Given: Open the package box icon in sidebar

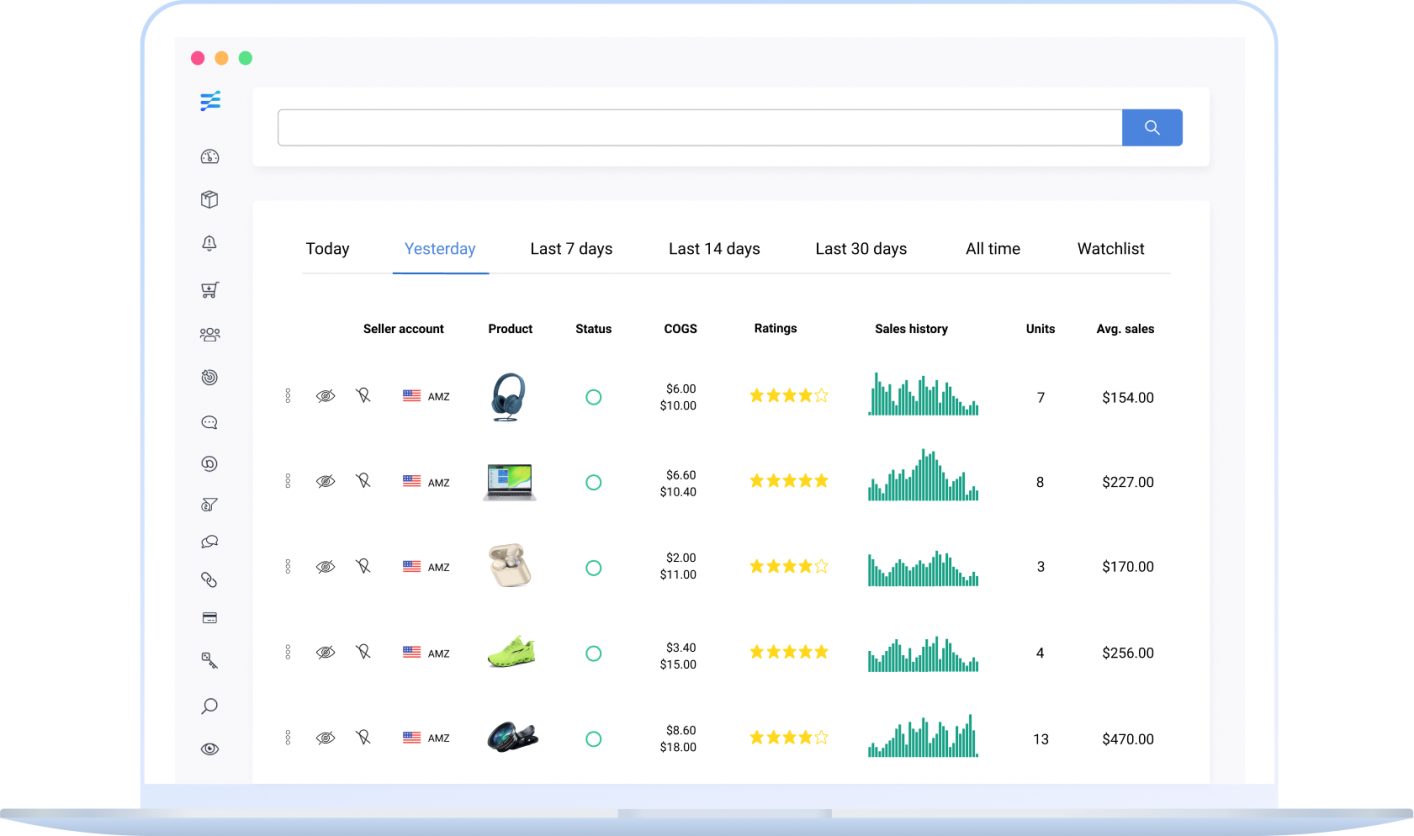Looking at the screenshot, I should [x=209, y=199].
